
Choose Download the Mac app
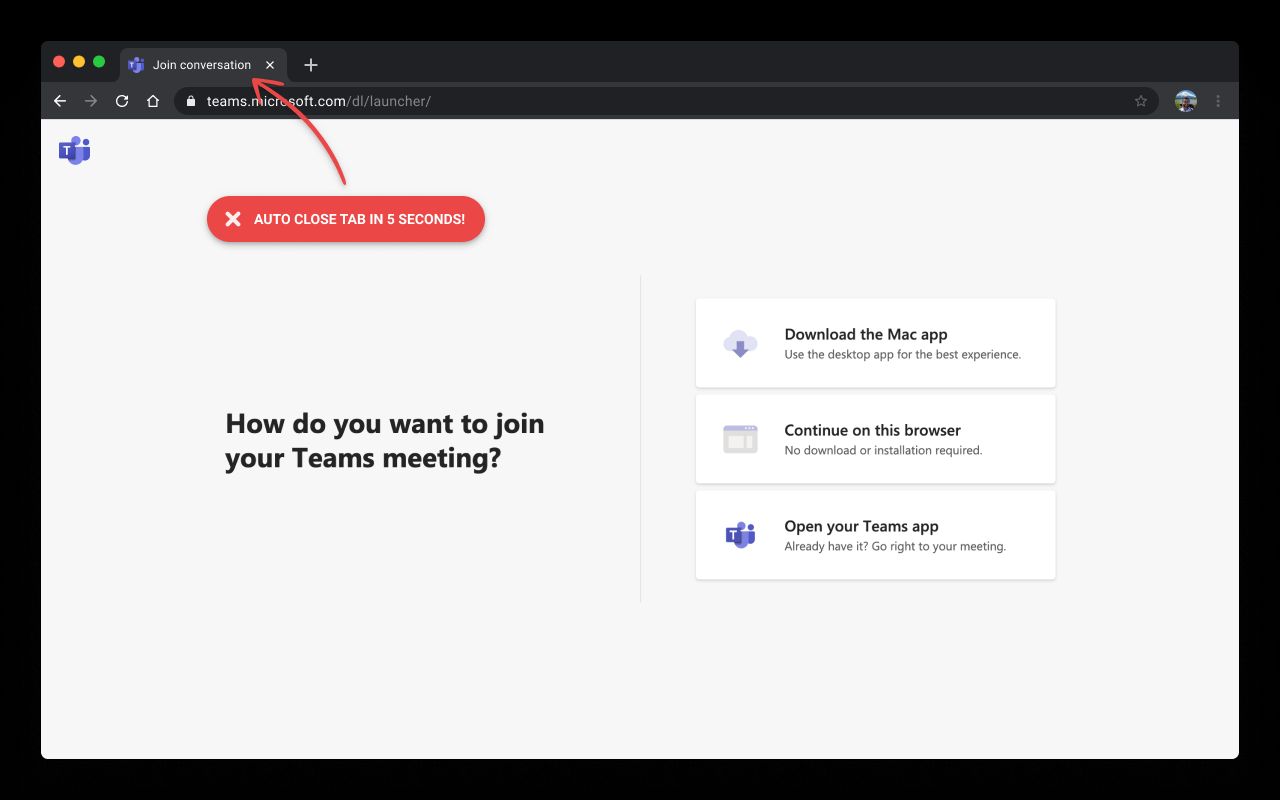(x=875, y=343)
